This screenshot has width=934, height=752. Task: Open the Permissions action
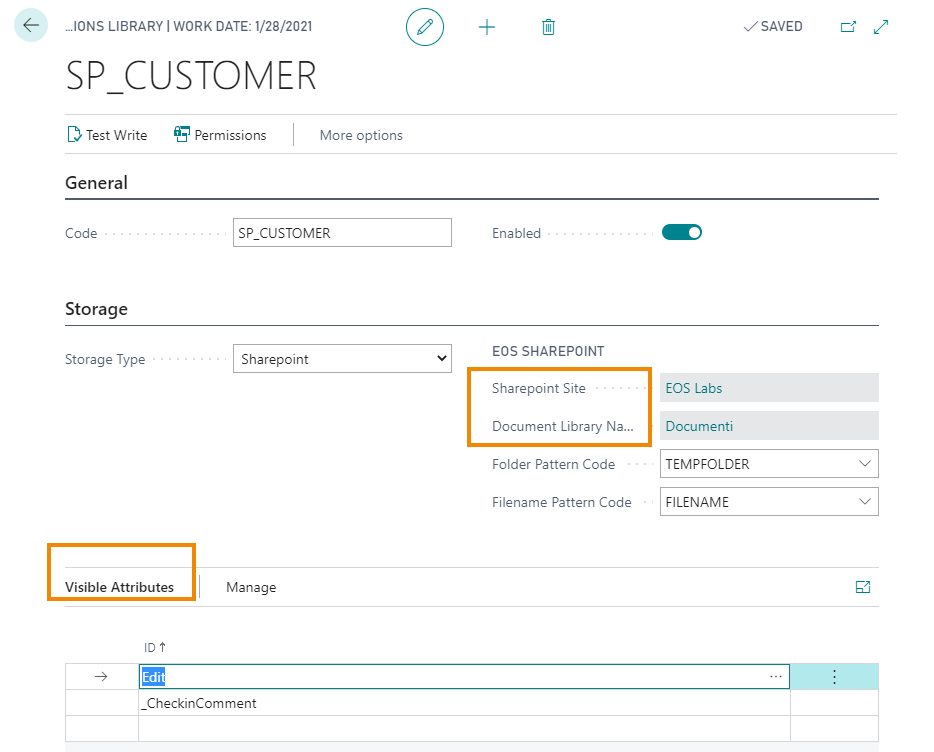(x=220, y=135)
